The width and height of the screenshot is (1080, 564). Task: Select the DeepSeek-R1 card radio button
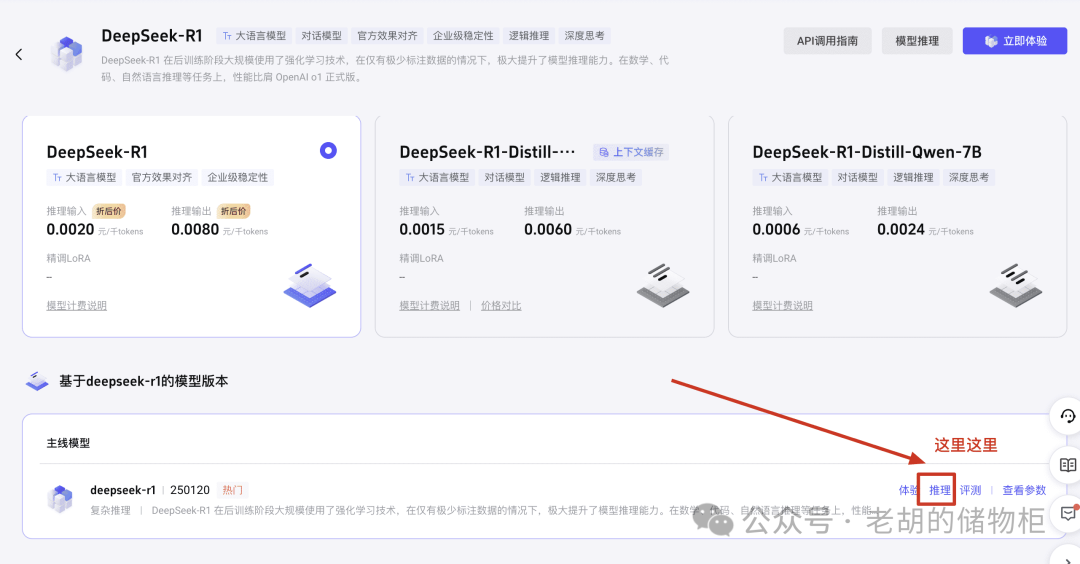coord(328,150)
